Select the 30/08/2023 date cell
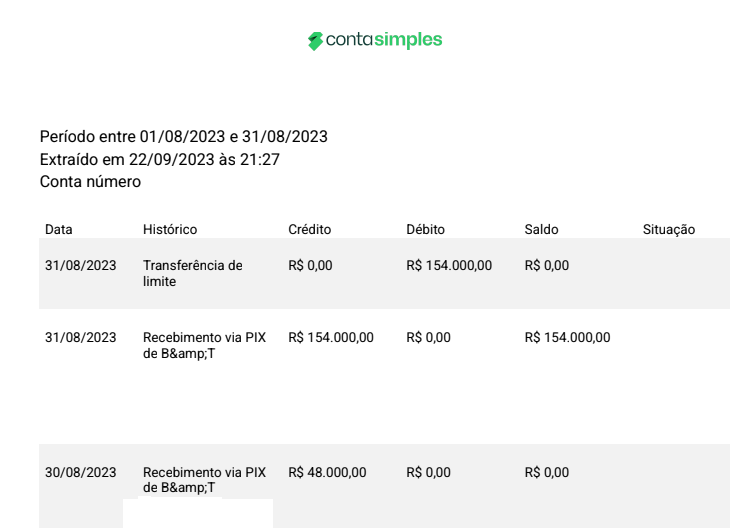 coord(81,473)
